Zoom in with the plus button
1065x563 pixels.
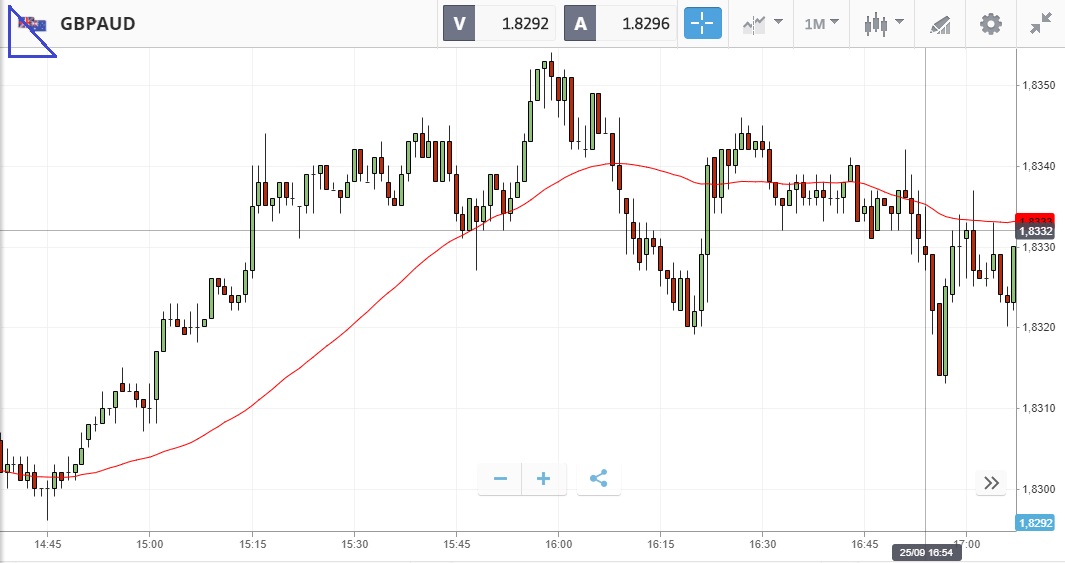pos(544,480)
